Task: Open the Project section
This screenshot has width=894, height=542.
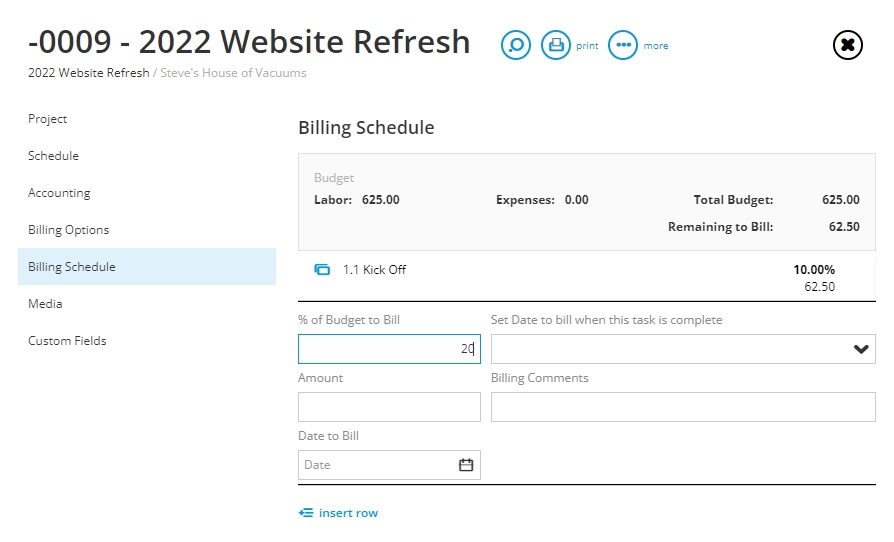Action: click(47, 119)
